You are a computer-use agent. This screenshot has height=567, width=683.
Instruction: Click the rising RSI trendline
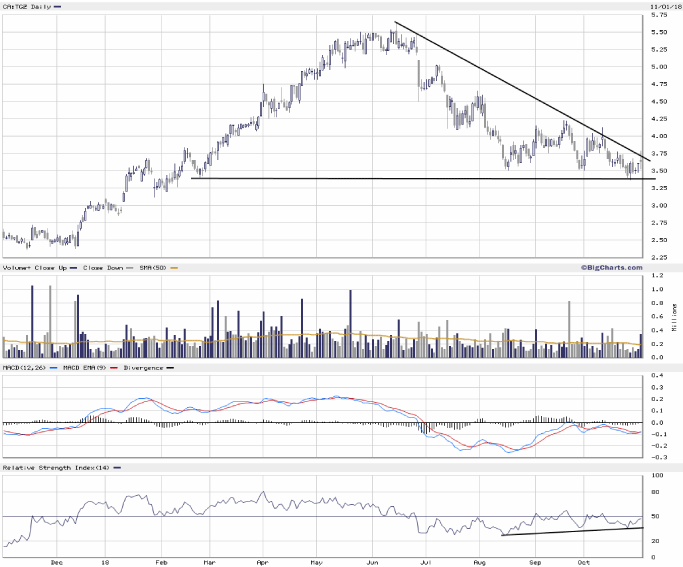570,530
